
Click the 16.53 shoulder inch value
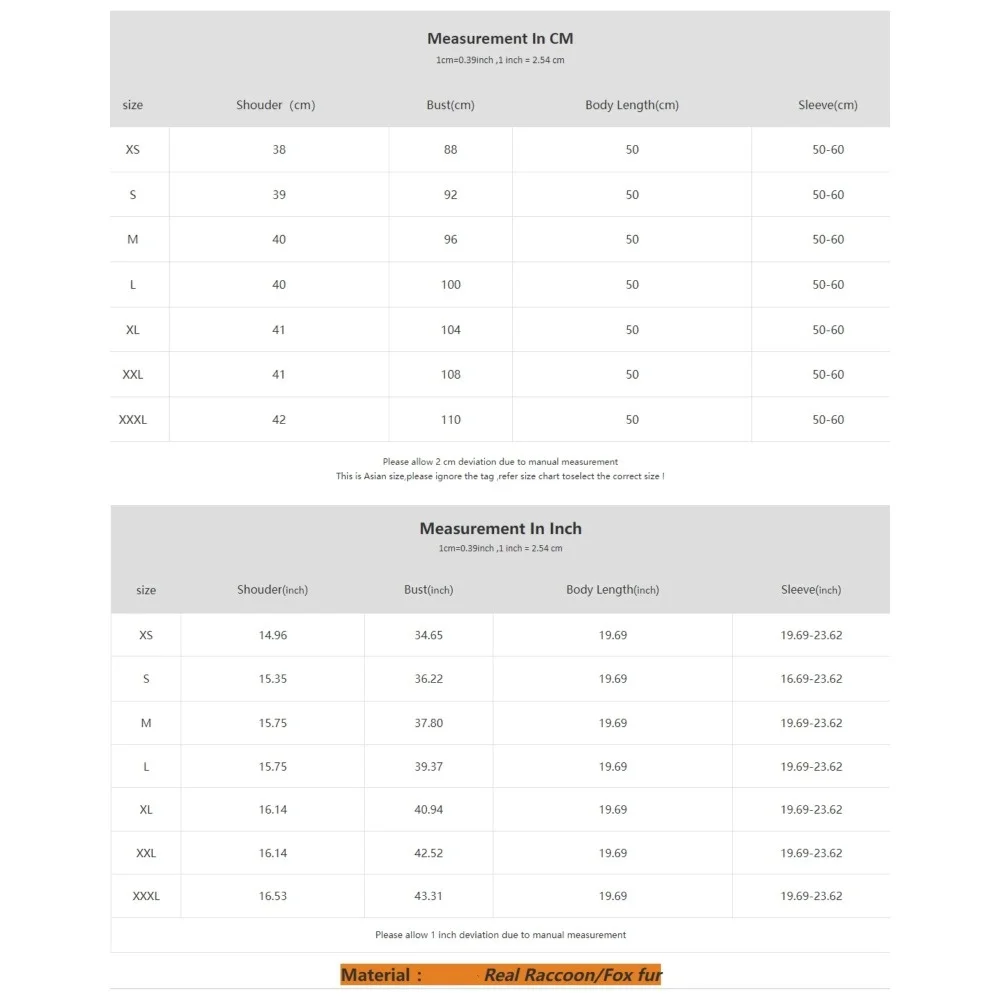[x=273, y=896]
